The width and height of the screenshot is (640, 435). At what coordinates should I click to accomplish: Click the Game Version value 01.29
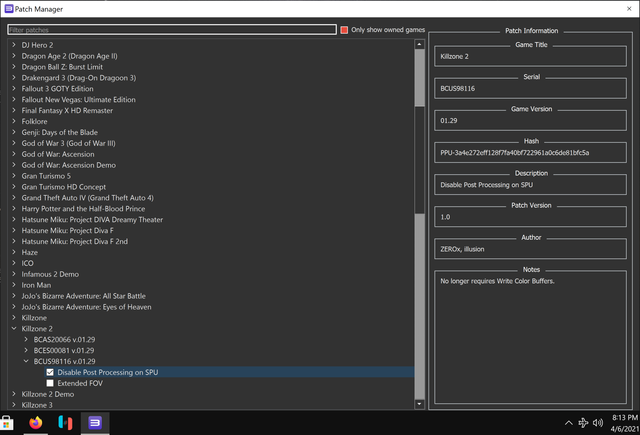point(449,121)
